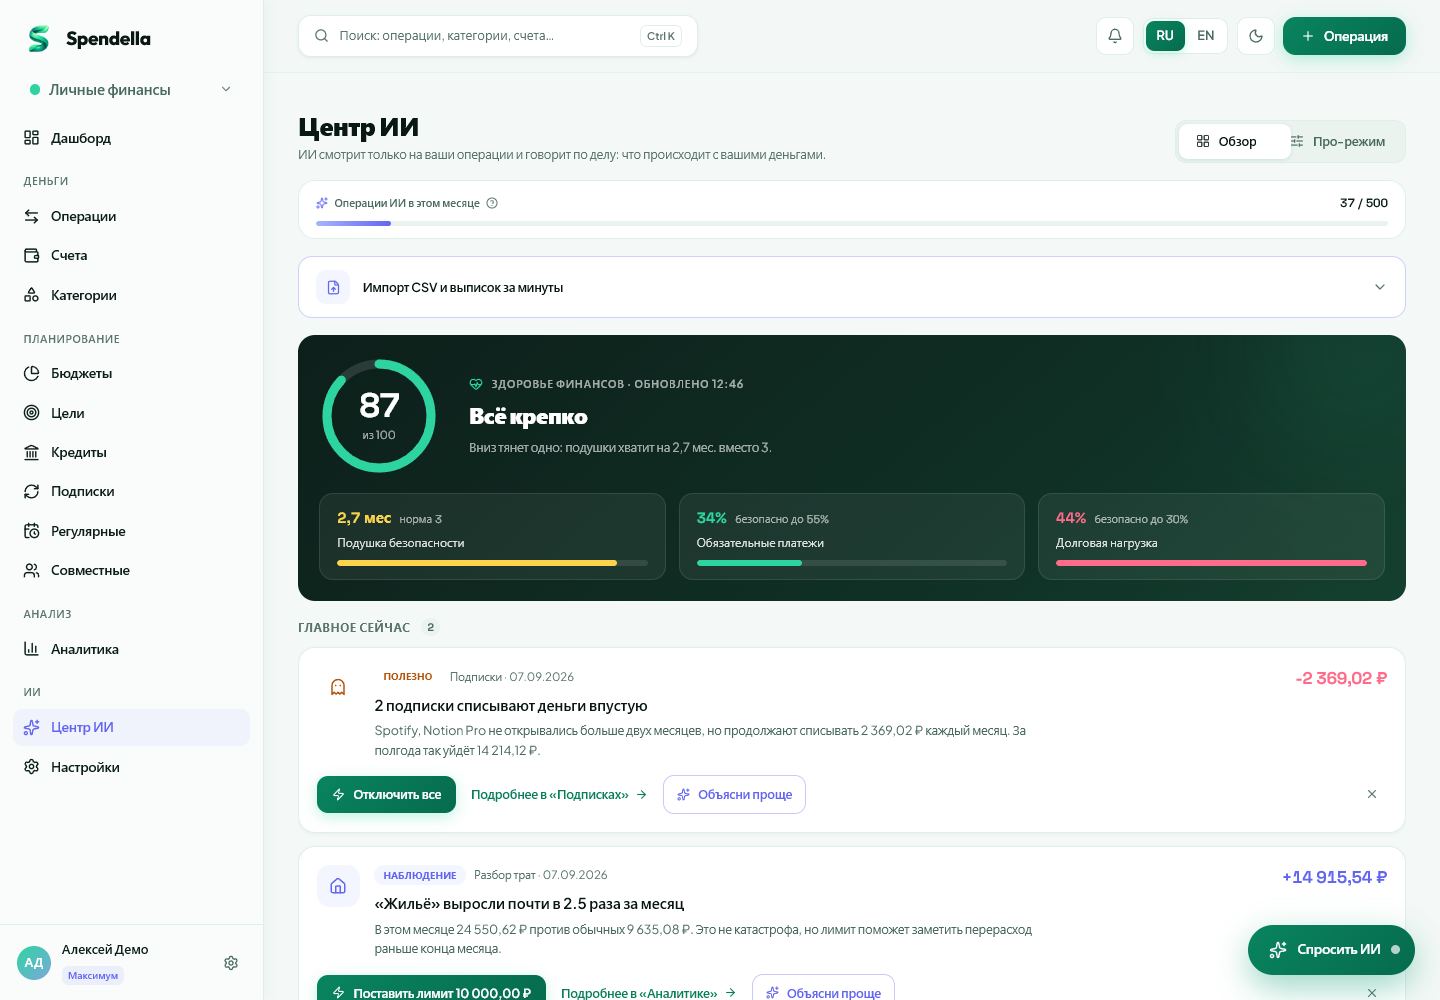Switch to the Про-режим tab
Screen dimensions: 1440x1000
point(1338,141)
